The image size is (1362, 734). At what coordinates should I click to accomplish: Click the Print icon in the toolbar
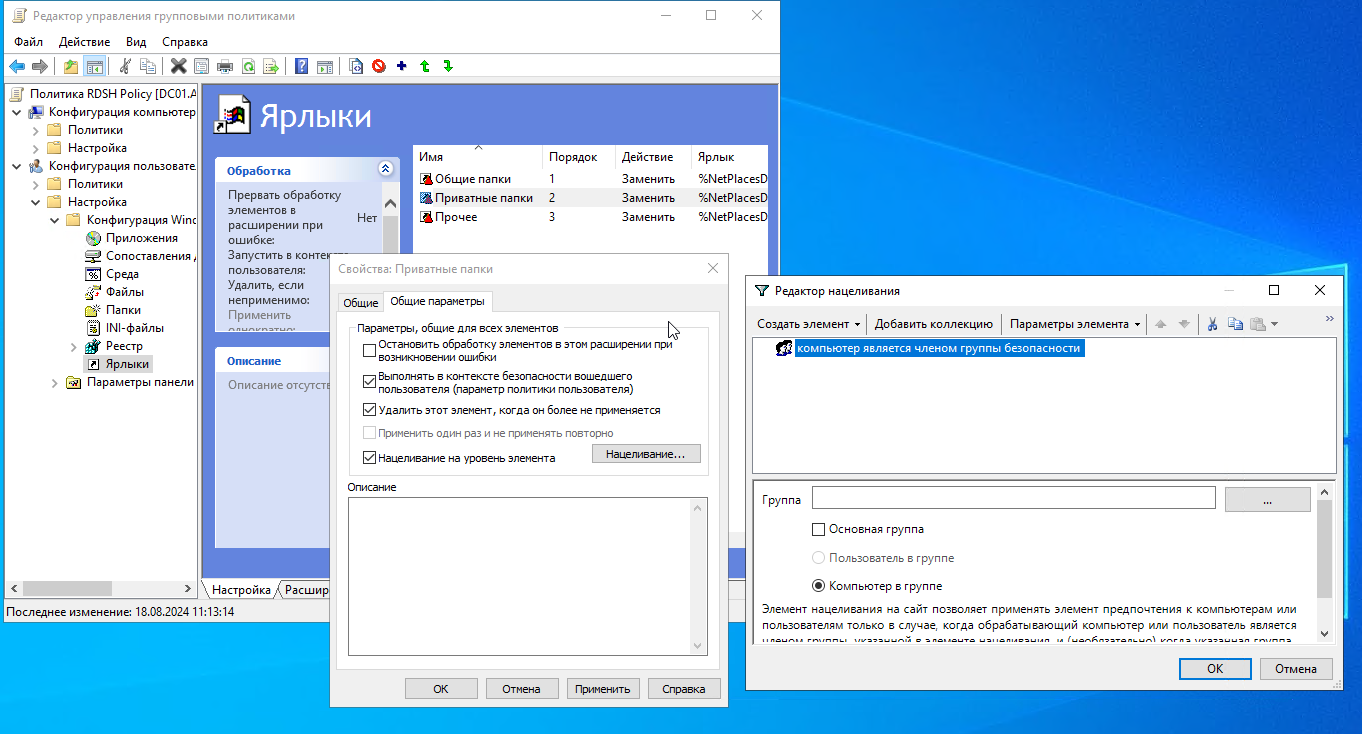pos(225,66)
